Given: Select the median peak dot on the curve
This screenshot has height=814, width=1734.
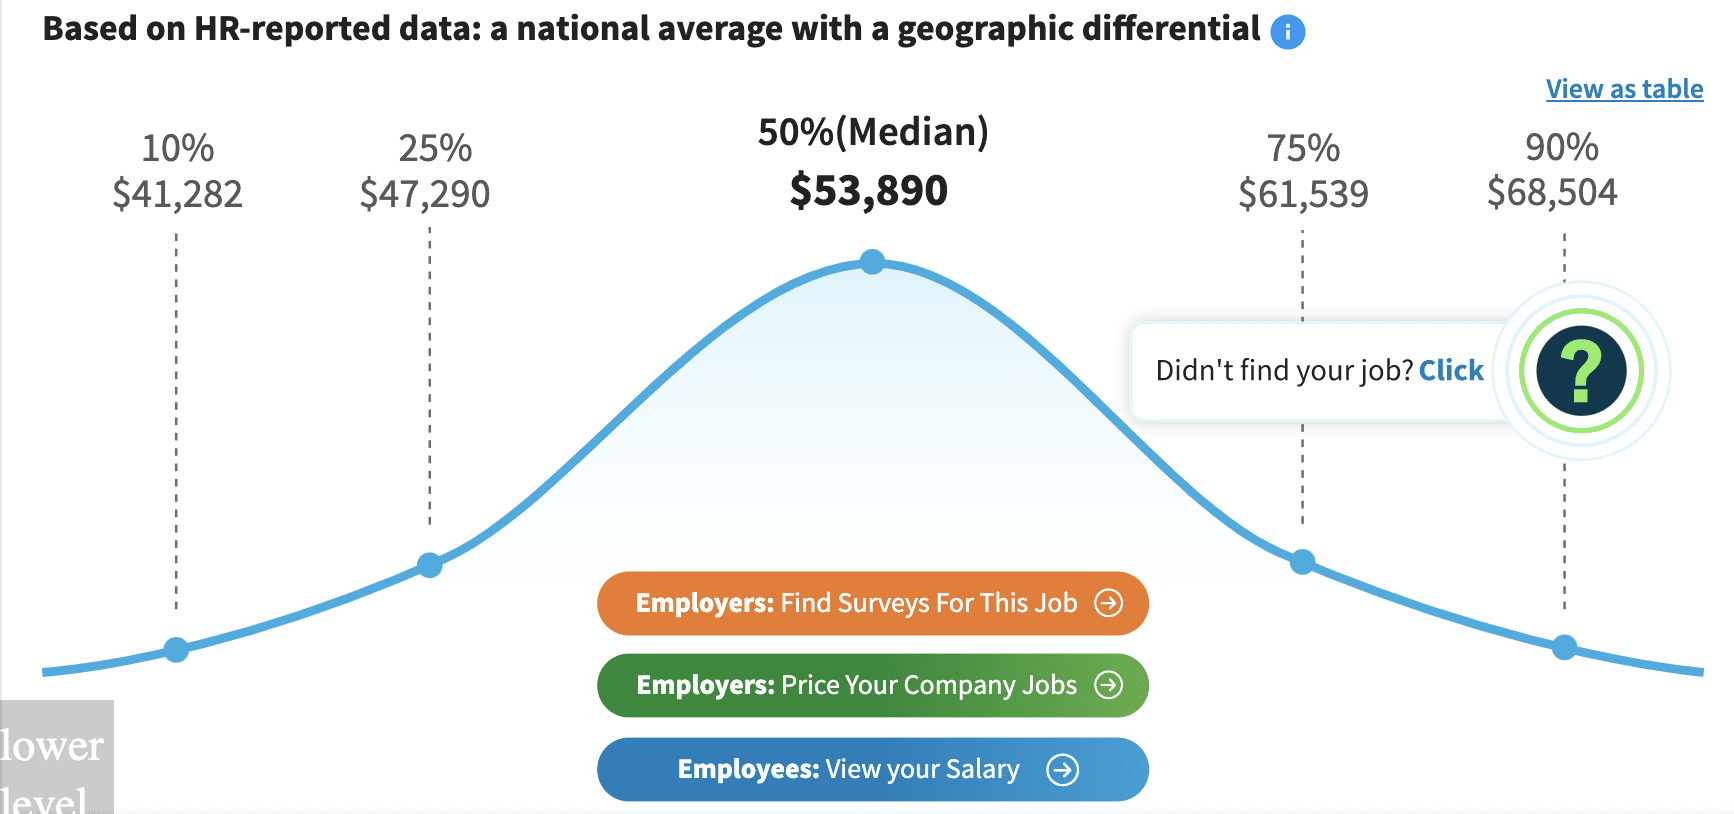Looking at the screenshot, I should click(x=872, y=262).
